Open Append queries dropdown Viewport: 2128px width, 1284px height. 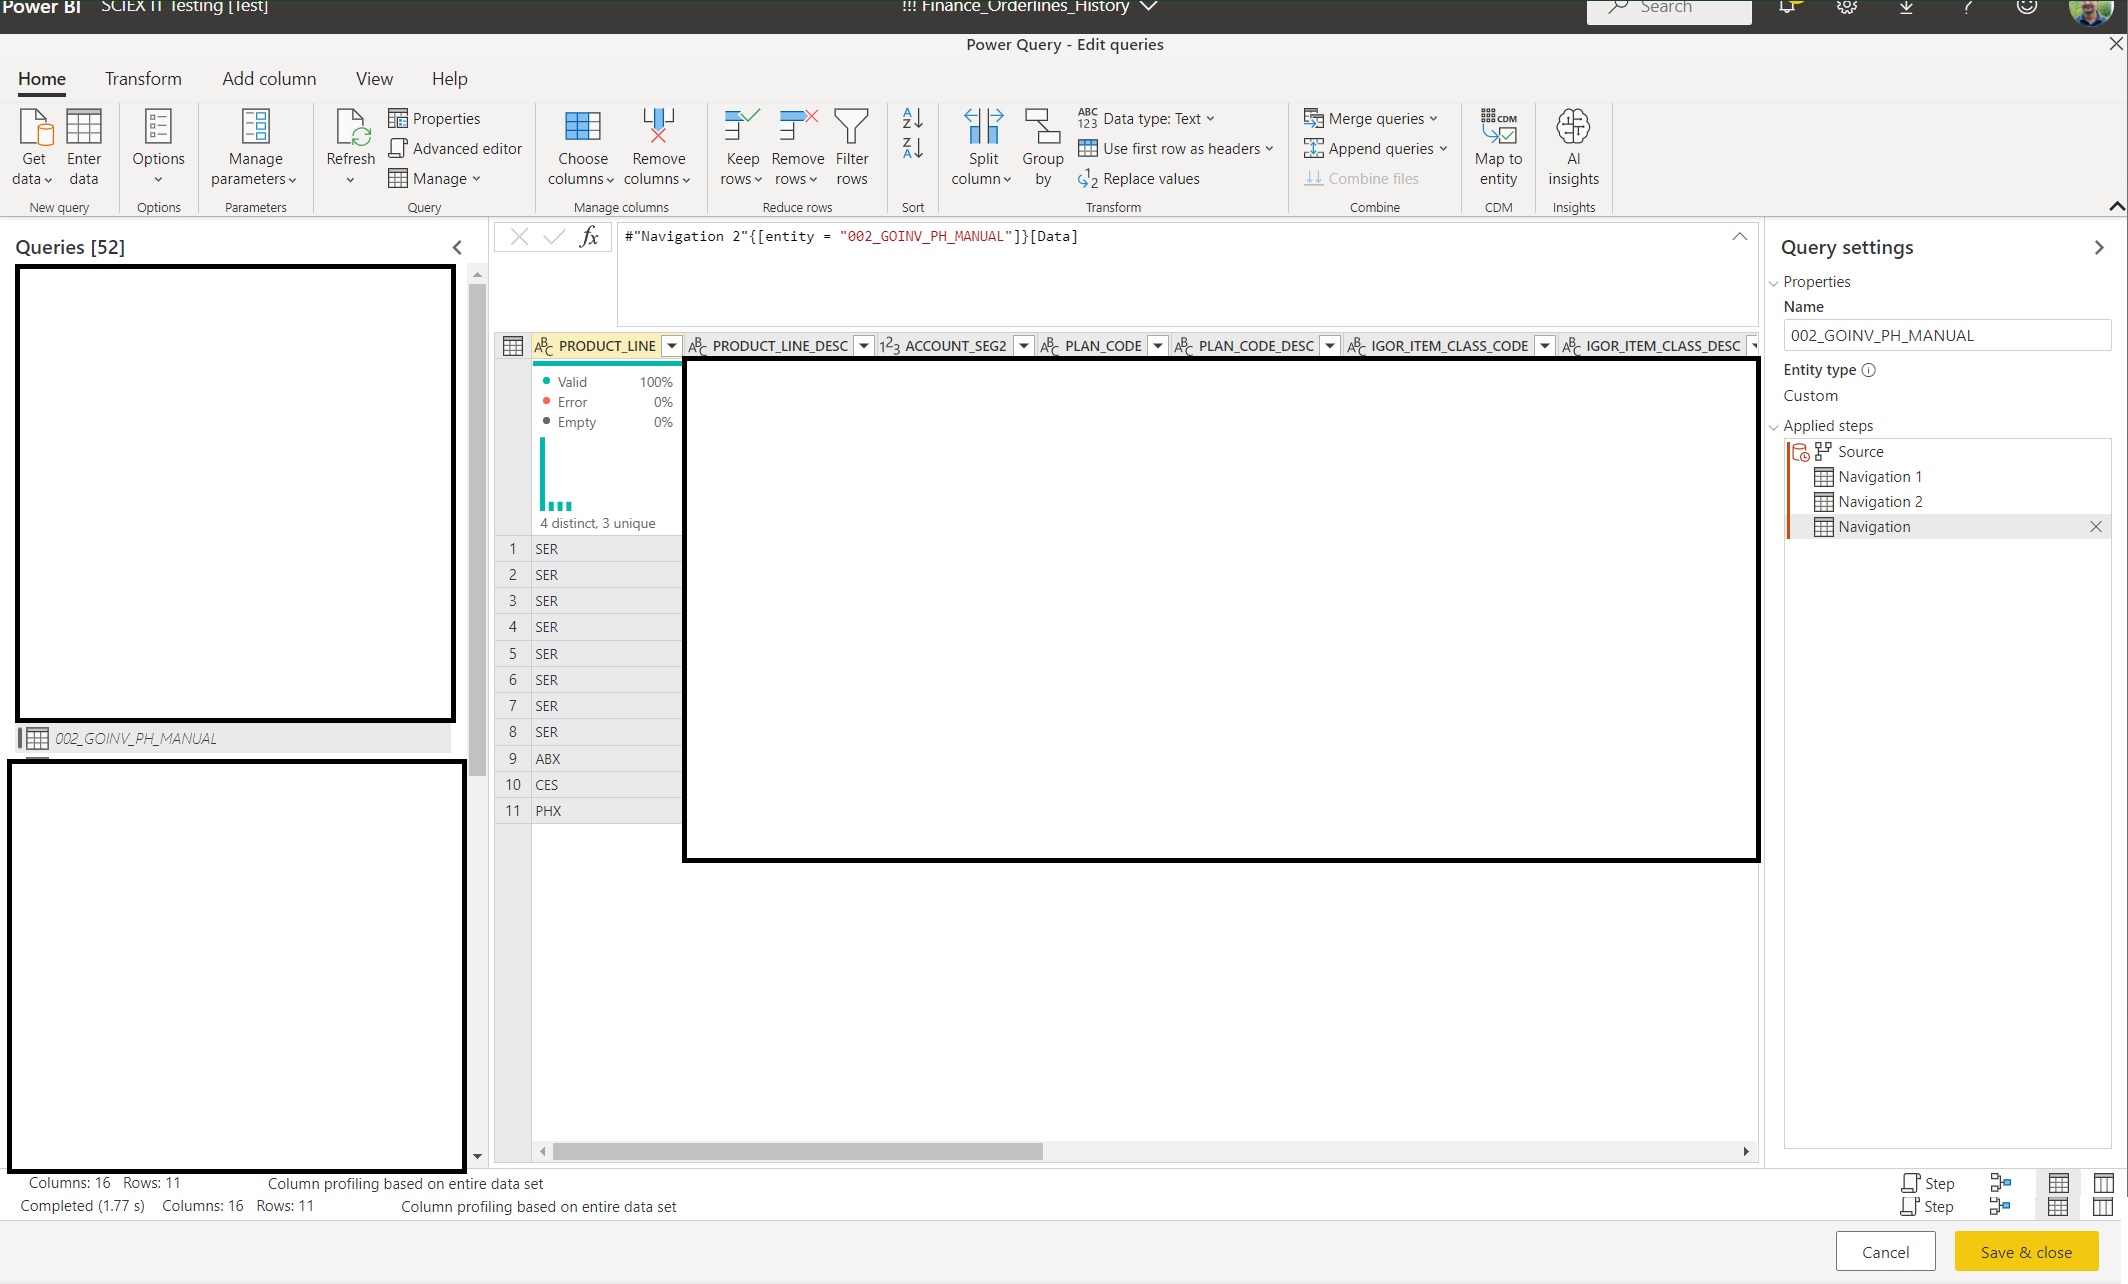(1375, 148)
